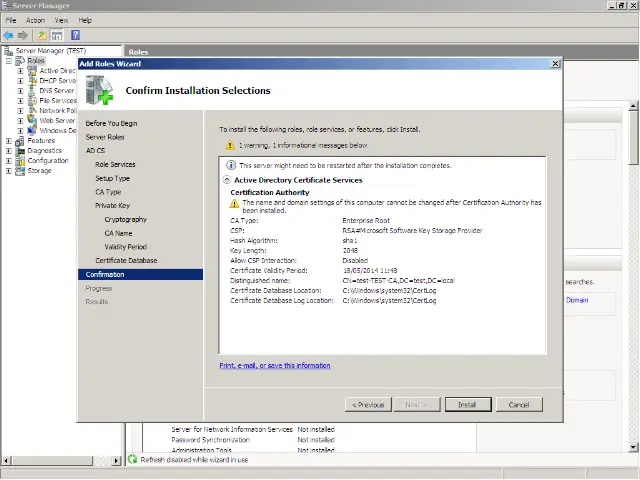Go to the Validity Period step
The width and height of the screenshot is (640, 480).
(126, 247)
